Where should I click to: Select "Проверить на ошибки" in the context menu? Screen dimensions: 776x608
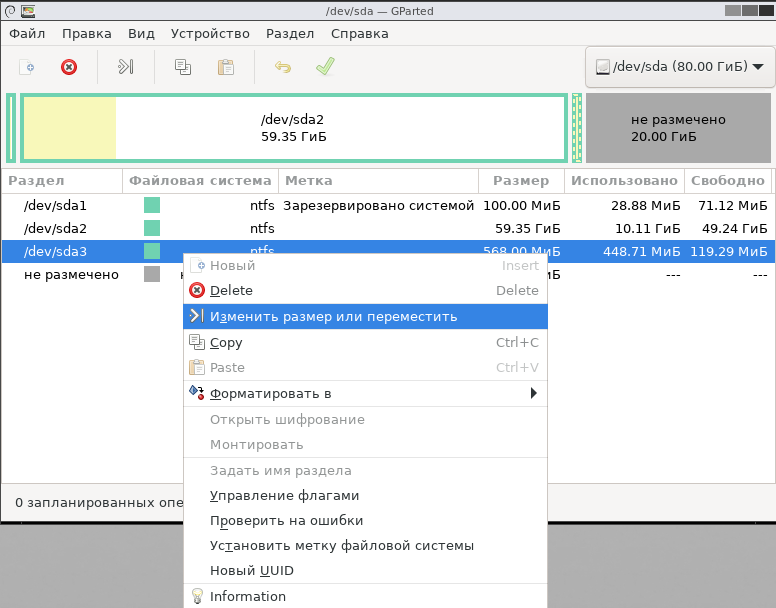[286, 521]
